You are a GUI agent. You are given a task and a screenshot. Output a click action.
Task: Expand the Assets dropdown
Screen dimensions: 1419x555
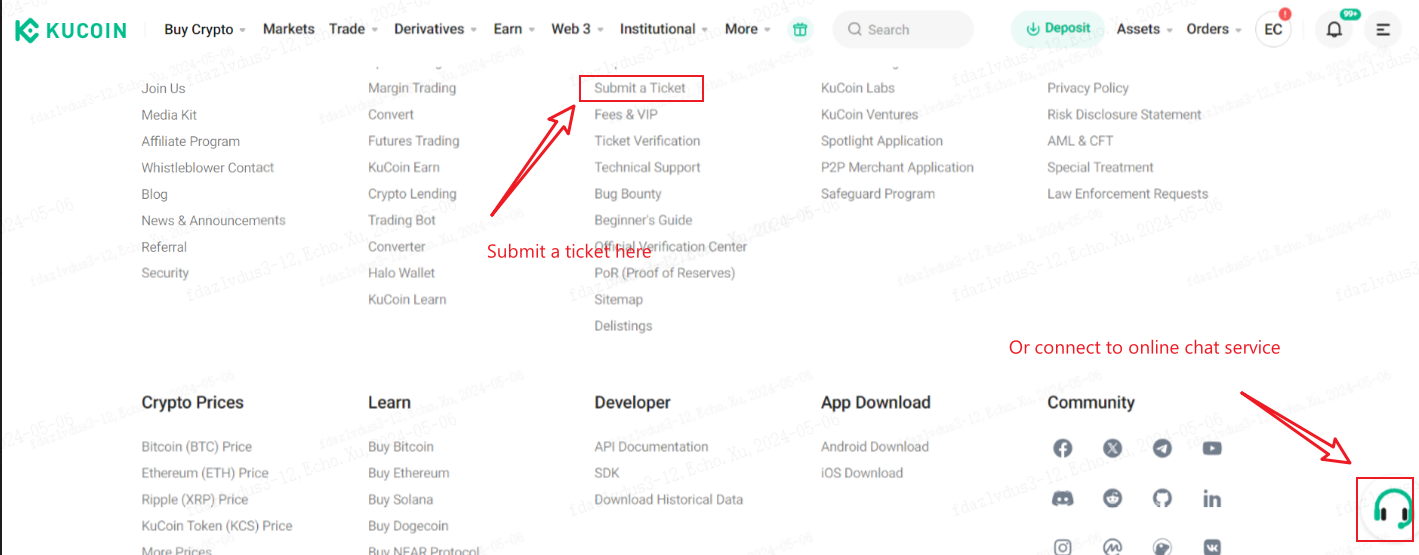(x=1145, y=29)
